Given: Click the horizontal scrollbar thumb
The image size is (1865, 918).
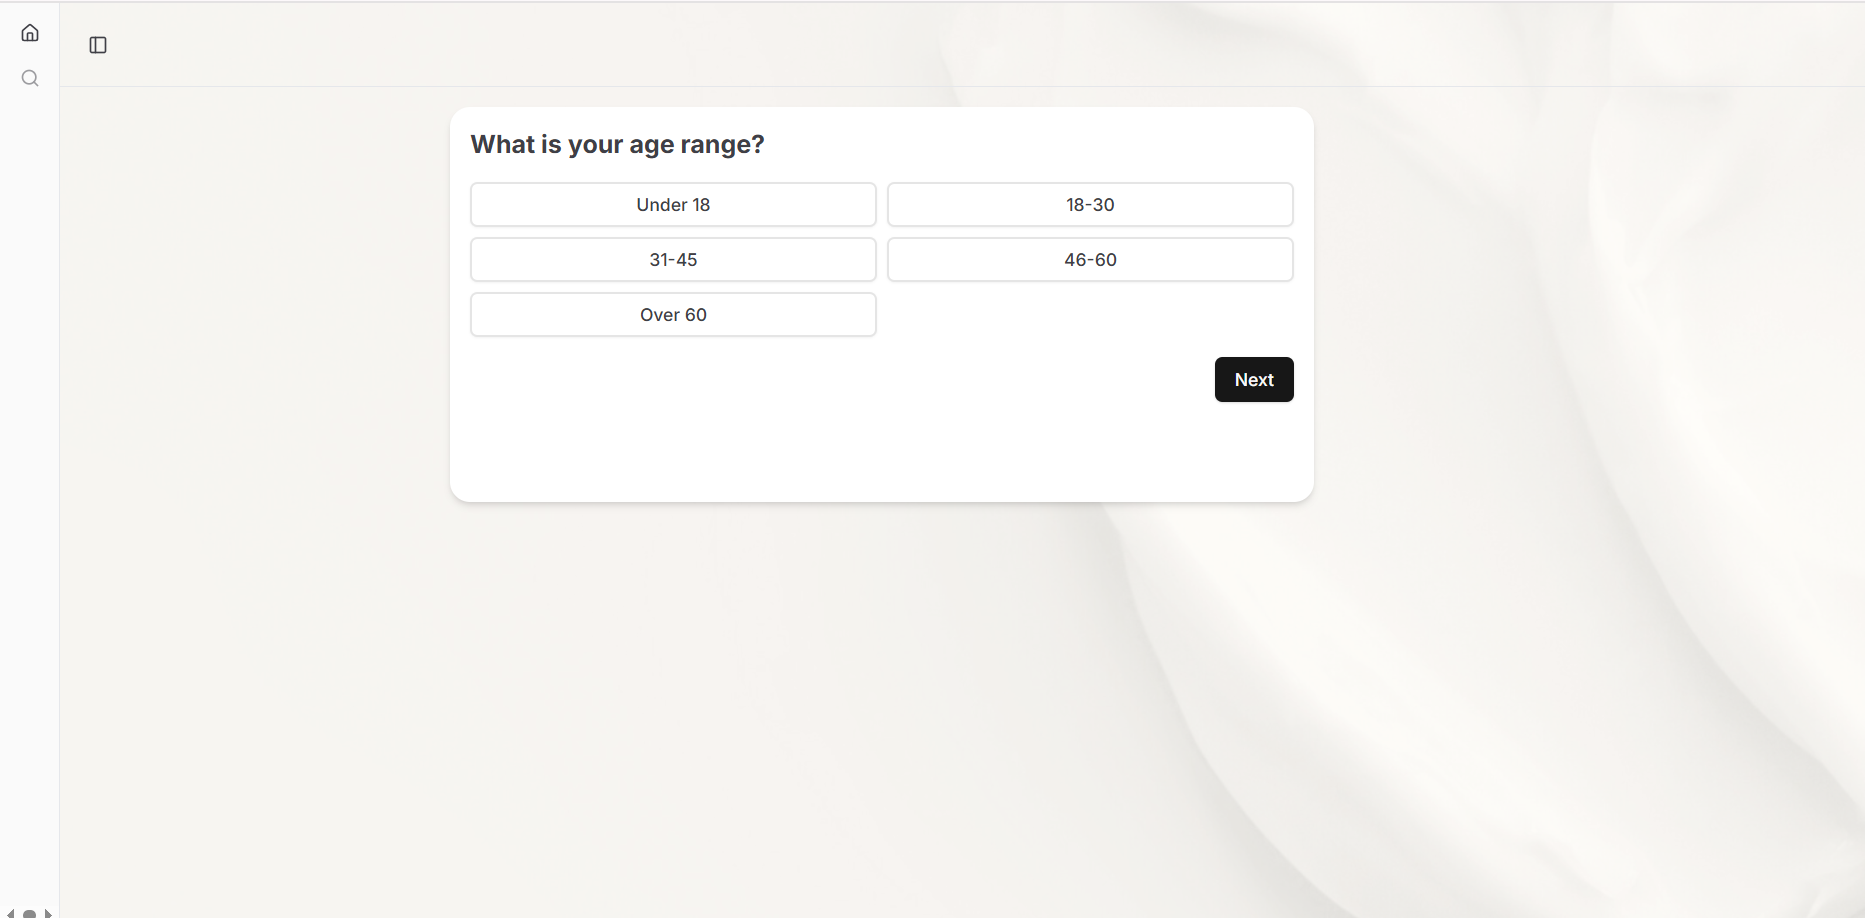Looking at the screenshot, I should 29,913.
